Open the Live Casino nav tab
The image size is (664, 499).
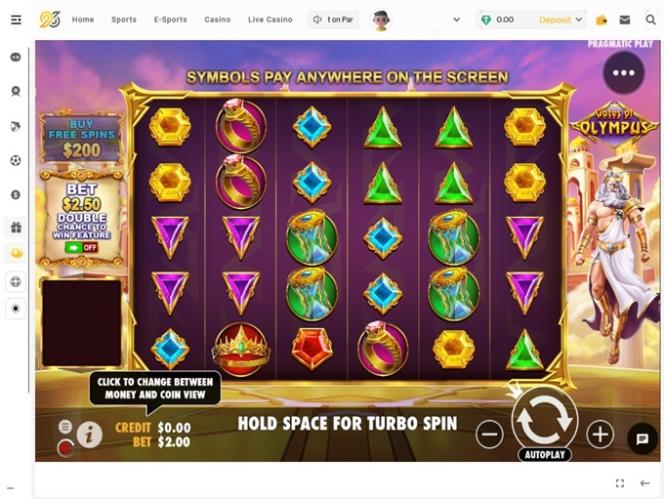[x=270, y=19]
